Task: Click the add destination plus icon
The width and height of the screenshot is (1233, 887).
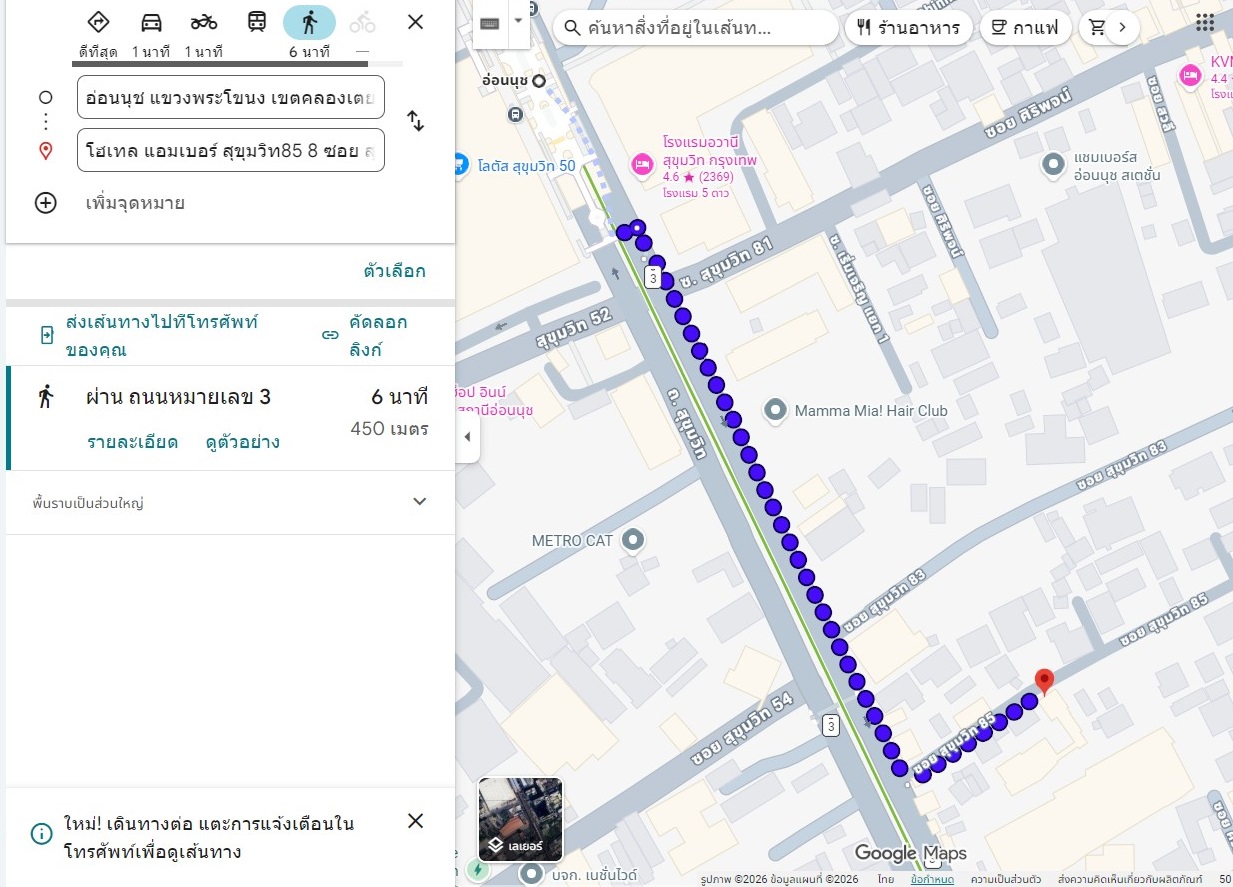Action: pyautogui.click(x=46, y=203)
